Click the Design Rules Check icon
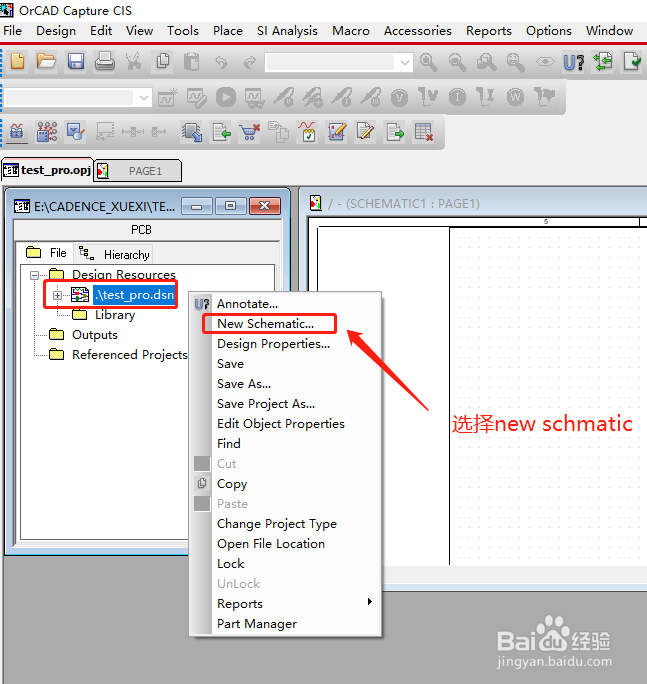Screen dimensions: 647x684 (x=632, y=62)
